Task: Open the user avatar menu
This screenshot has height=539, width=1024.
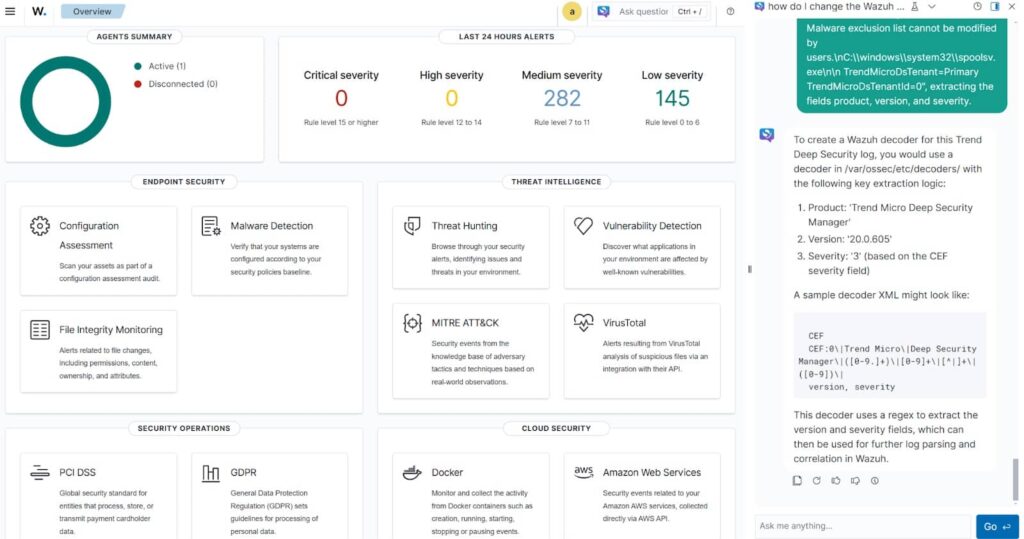Action: pos(572,12)
